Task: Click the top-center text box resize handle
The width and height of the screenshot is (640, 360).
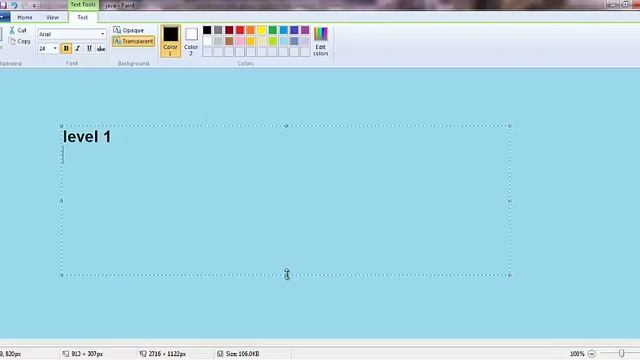Action: 286,126
